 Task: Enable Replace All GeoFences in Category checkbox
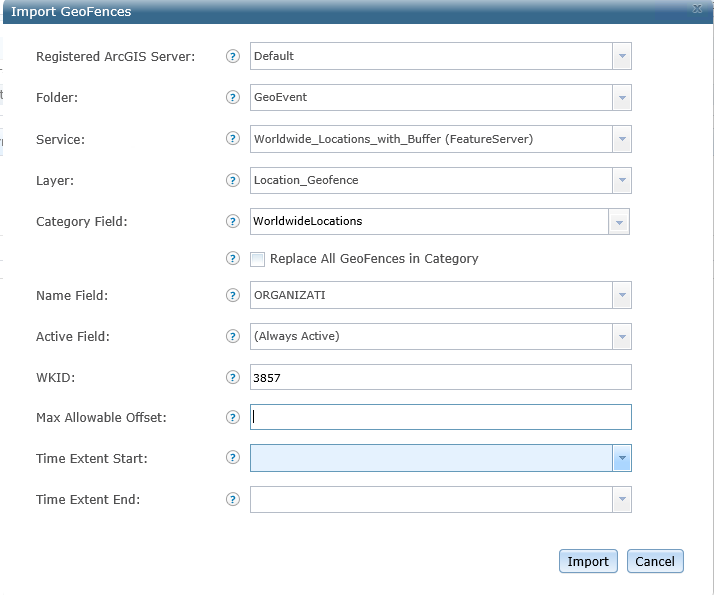(x=257, y=259)
